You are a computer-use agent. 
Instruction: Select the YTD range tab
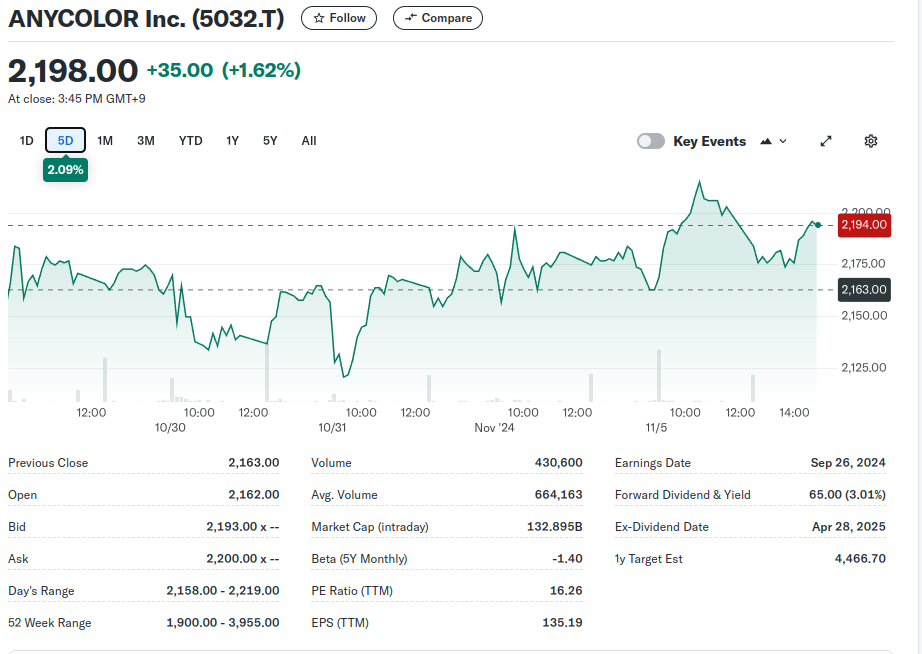click(x=191, y=141)
